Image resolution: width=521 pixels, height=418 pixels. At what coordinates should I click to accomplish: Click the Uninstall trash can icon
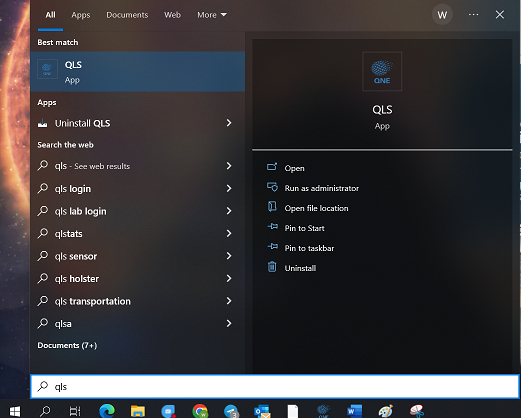coord(272,267)
